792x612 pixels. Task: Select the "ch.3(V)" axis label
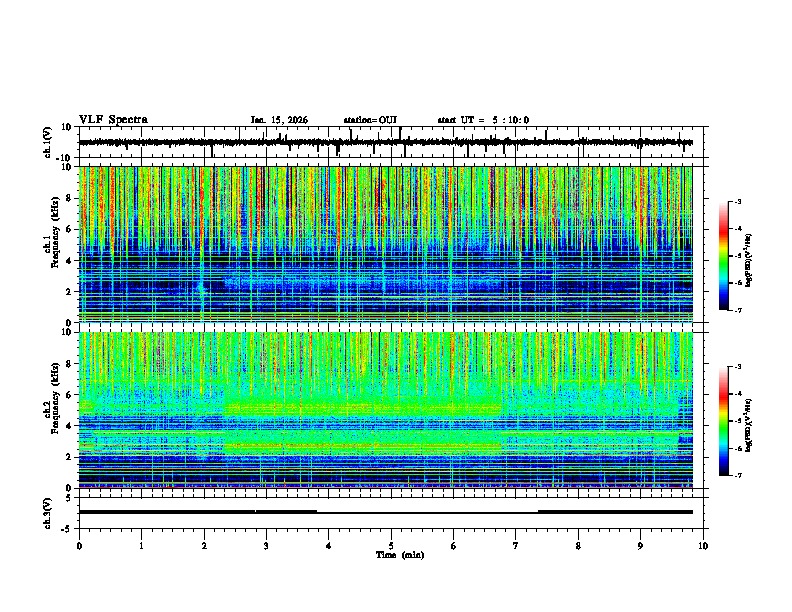(x=47, y=513)
